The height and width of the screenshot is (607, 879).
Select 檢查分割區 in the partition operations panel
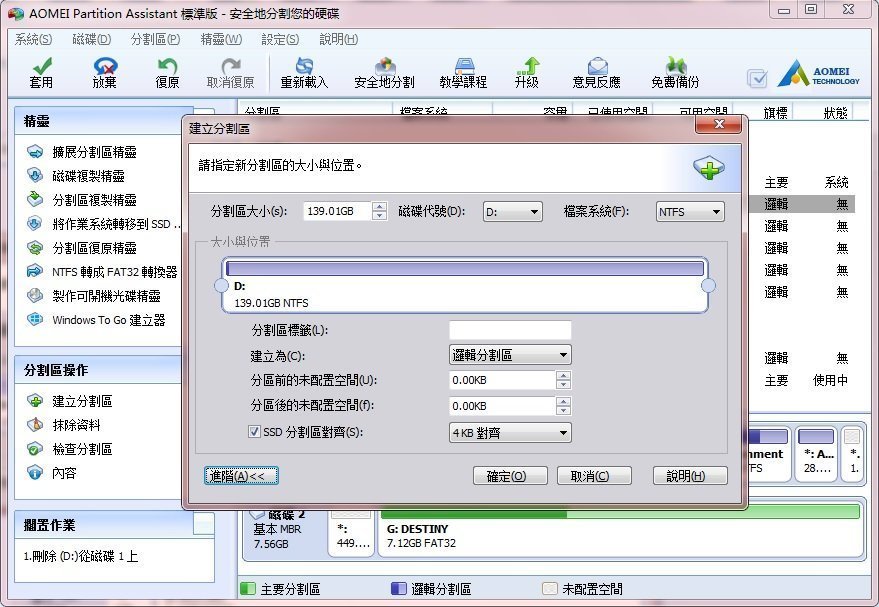(x=70, y=449)
